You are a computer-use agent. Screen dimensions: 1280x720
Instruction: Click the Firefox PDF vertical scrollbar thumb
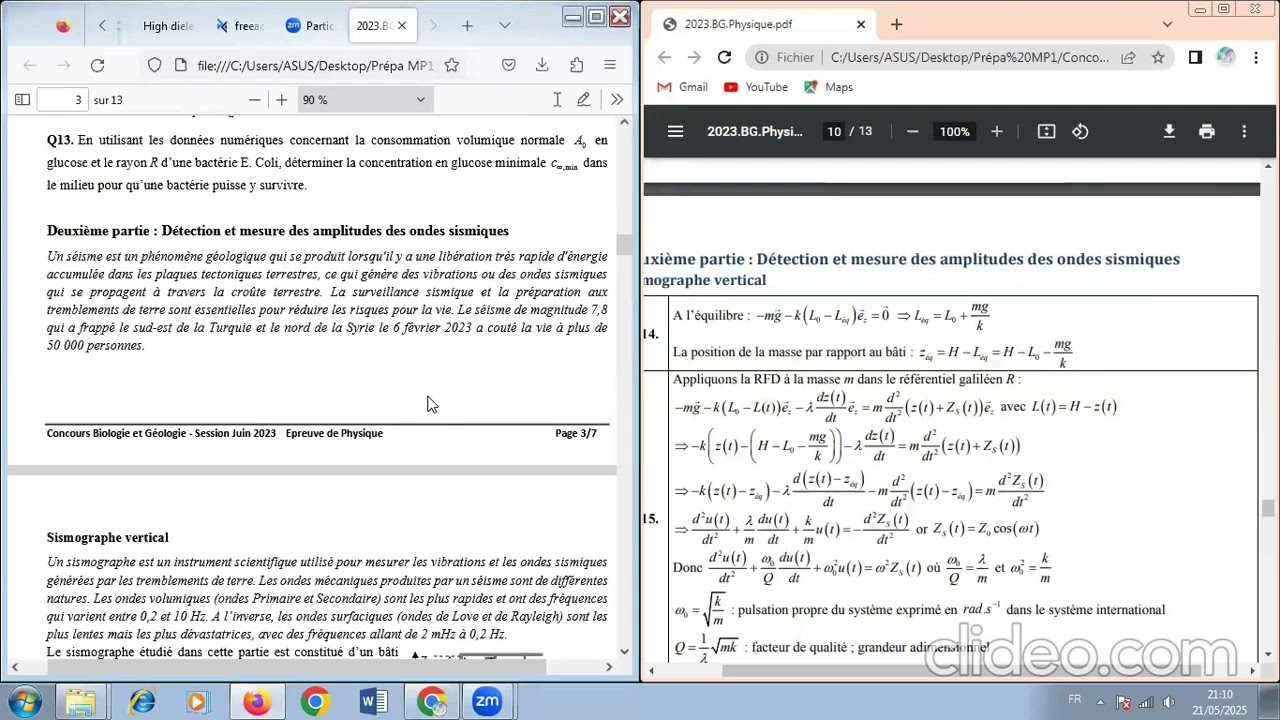click(x=624, y=244)
